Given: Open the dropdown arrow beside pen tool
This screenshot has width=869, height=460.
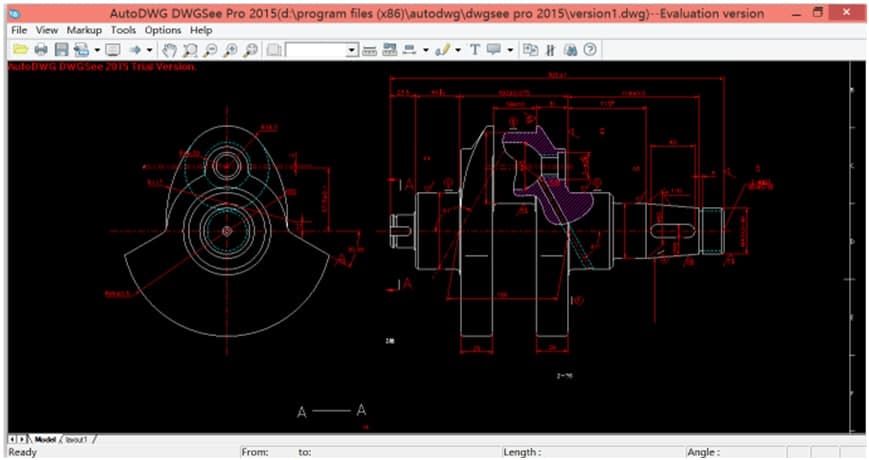Looking at the screenshot, I should point(458,49).
